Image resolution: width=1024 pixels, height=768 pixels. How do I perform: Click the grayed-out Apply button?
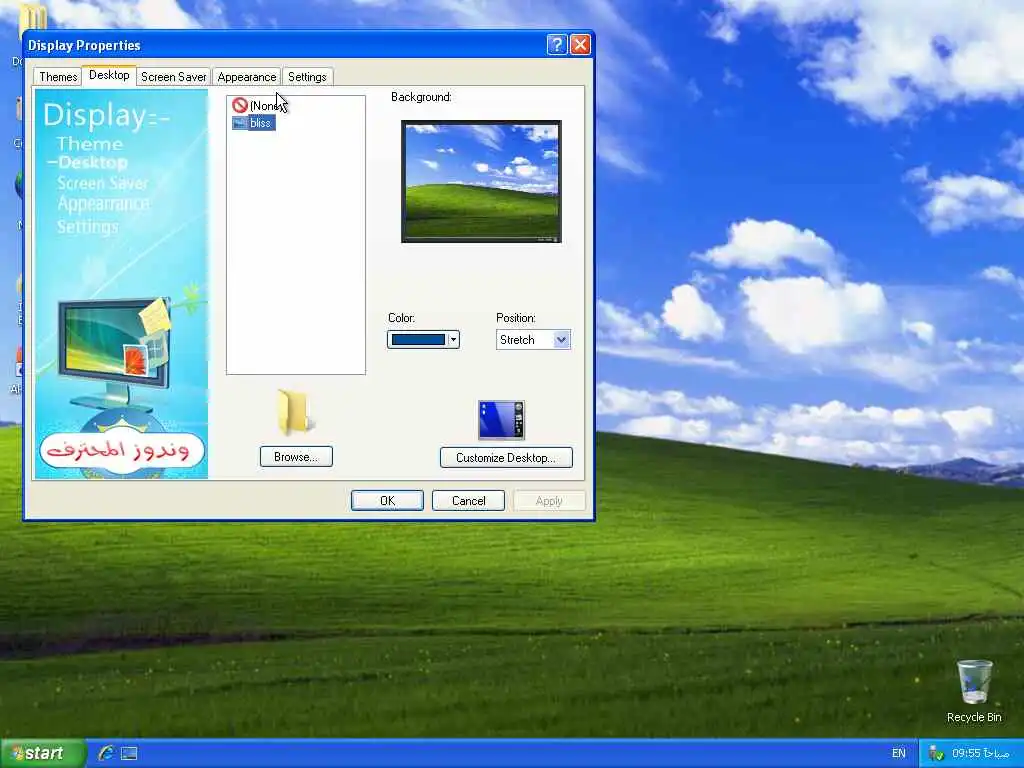(549, 500)
